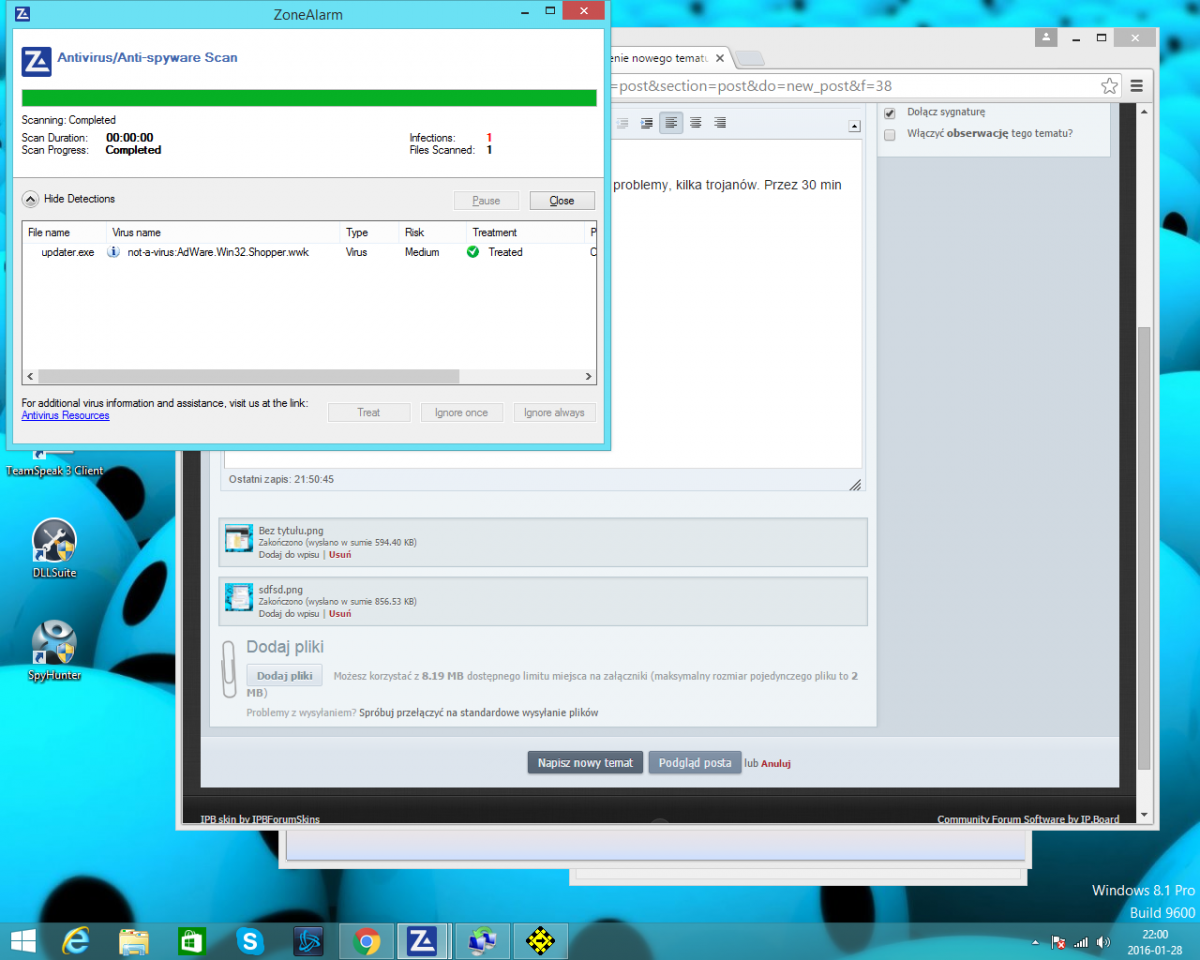This screenshot has height=960, width=1200.
Task: Click Usuń for Bez tytułu.png
Action: (x=340, y=554)
